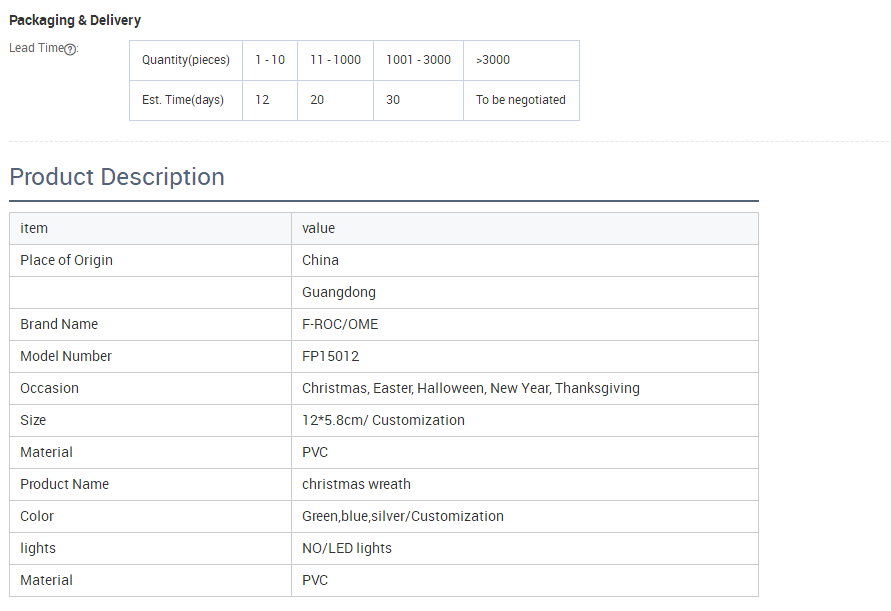
Task: Select the Quantity(pieces) row header
Action: click(x=186, y=60)
